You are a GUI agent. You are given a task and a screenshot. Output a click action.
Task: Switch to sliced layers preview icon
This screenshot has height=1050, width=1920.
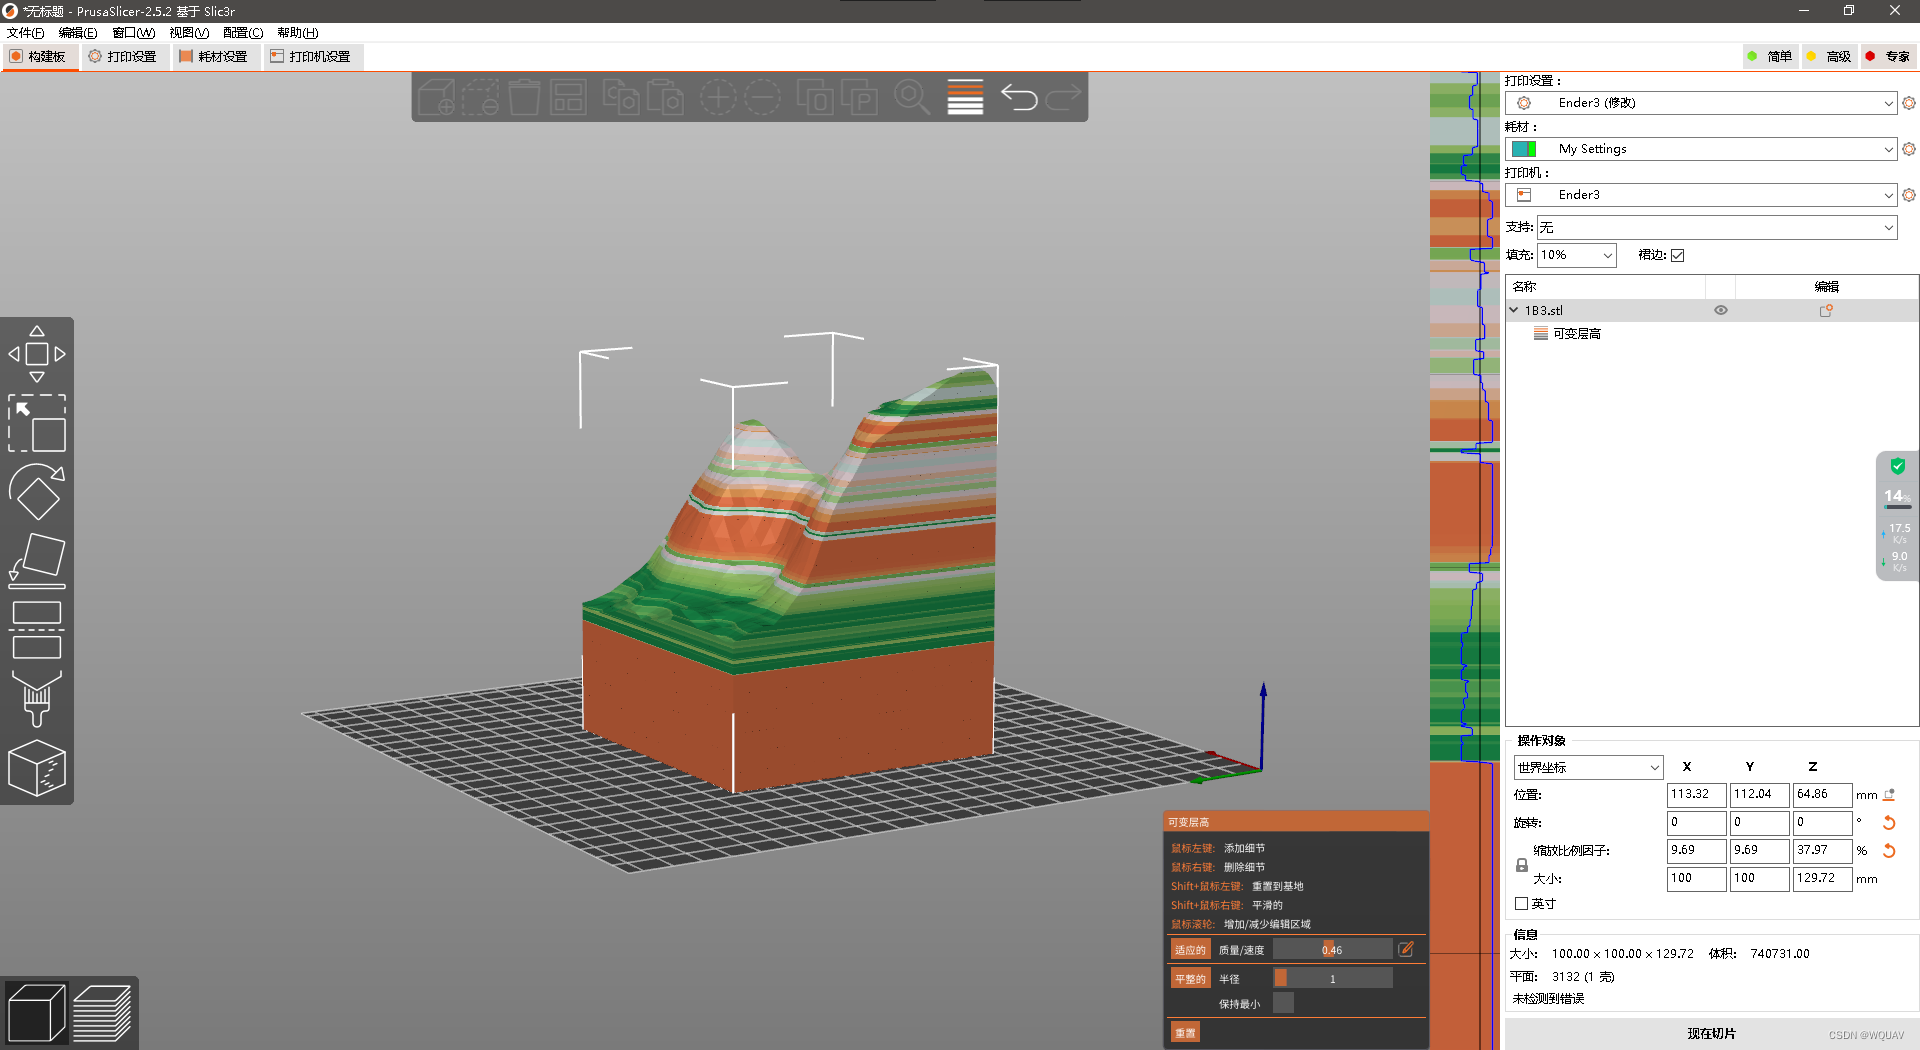(102, 1012)
